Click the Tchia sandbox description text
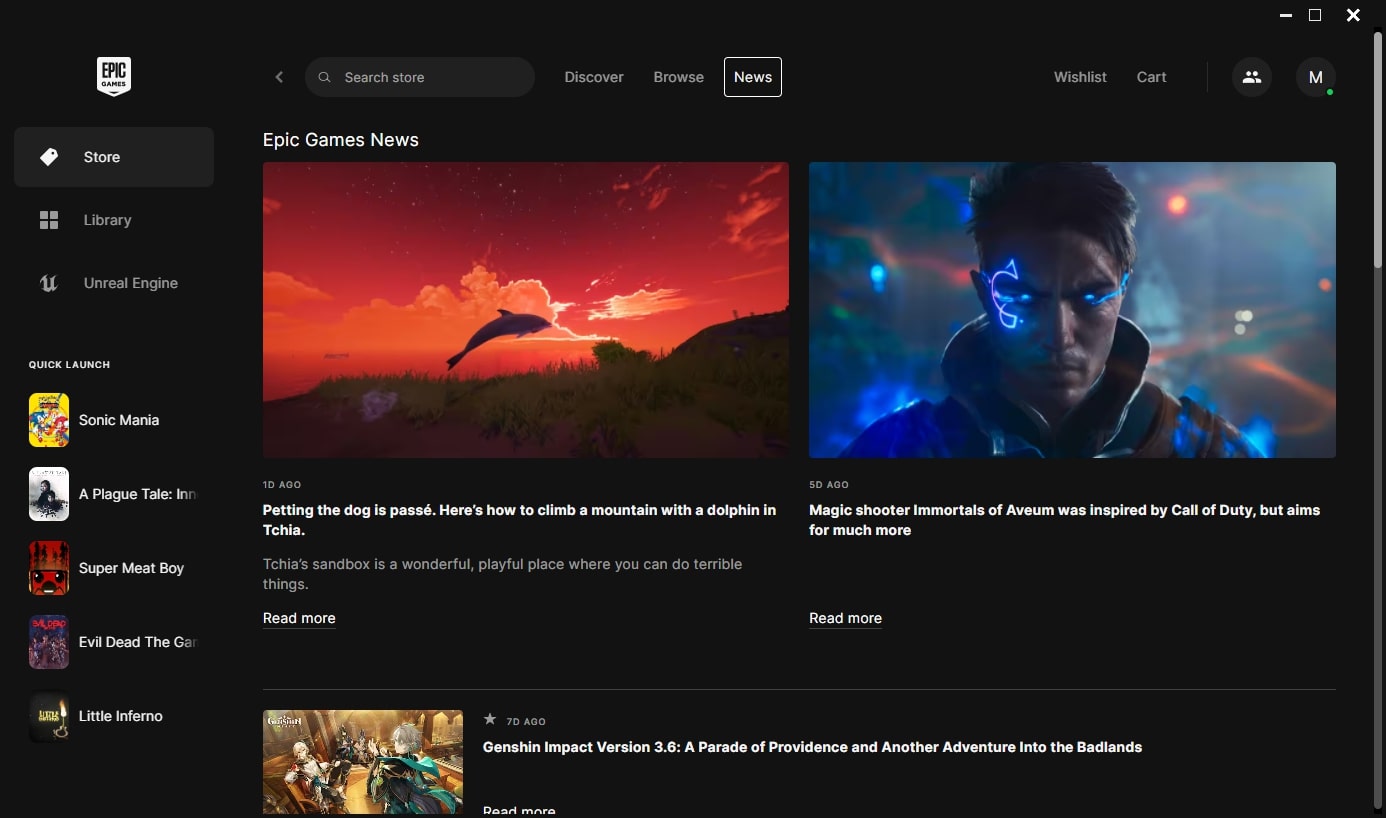This screenshot has width=1386, height=818. point(502,574)
